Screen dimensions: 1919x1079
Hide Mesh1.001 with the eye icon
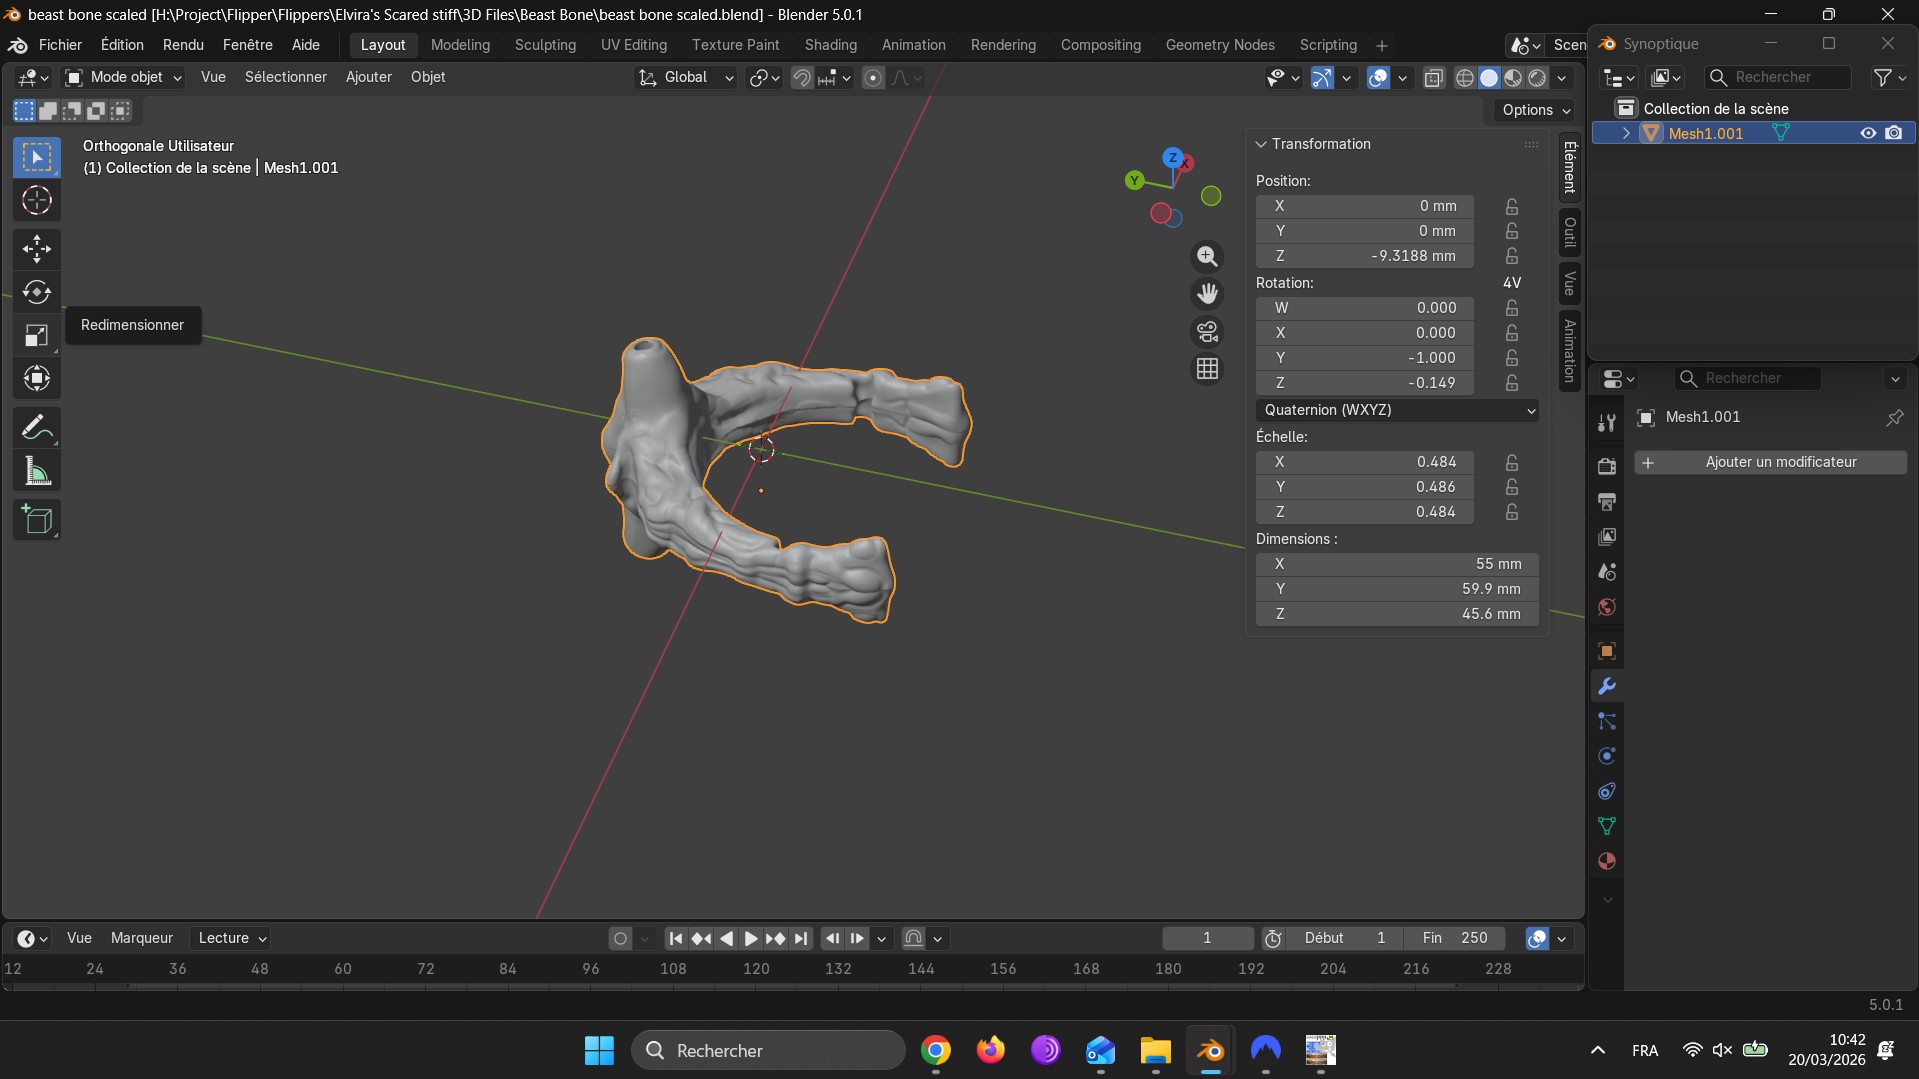[1867, 133]
